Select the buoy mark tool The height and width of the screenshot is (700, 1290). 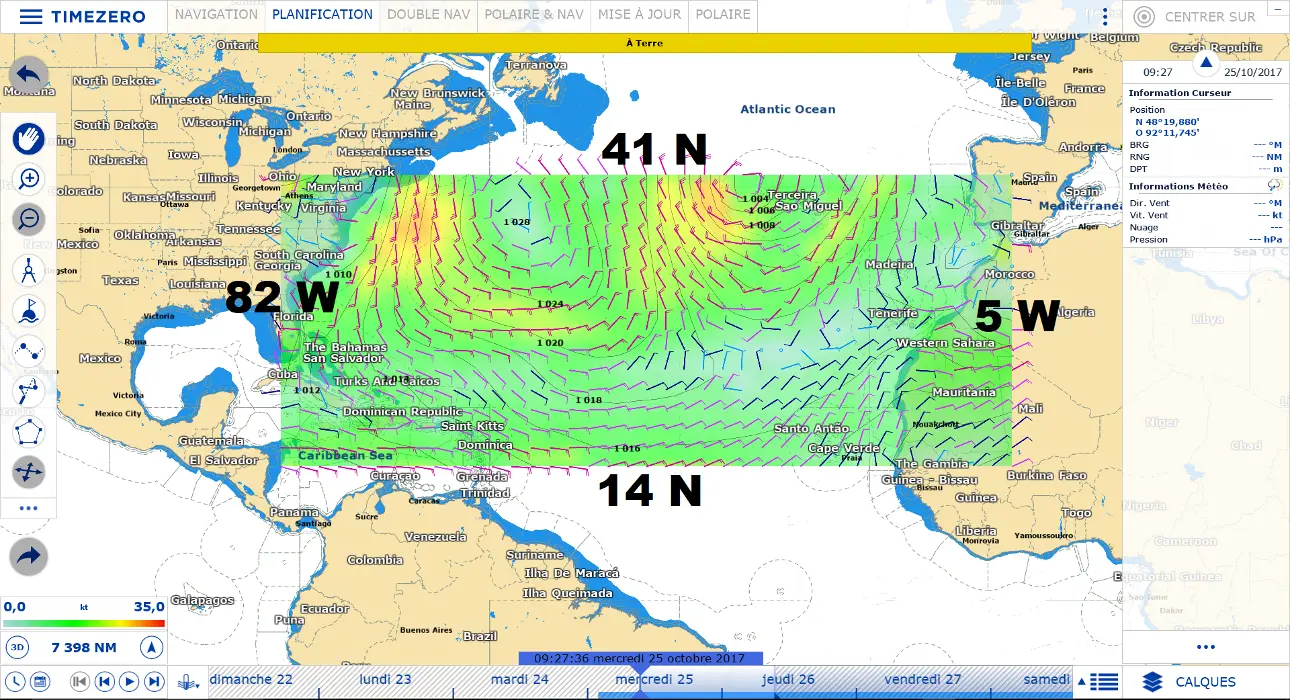29,311
